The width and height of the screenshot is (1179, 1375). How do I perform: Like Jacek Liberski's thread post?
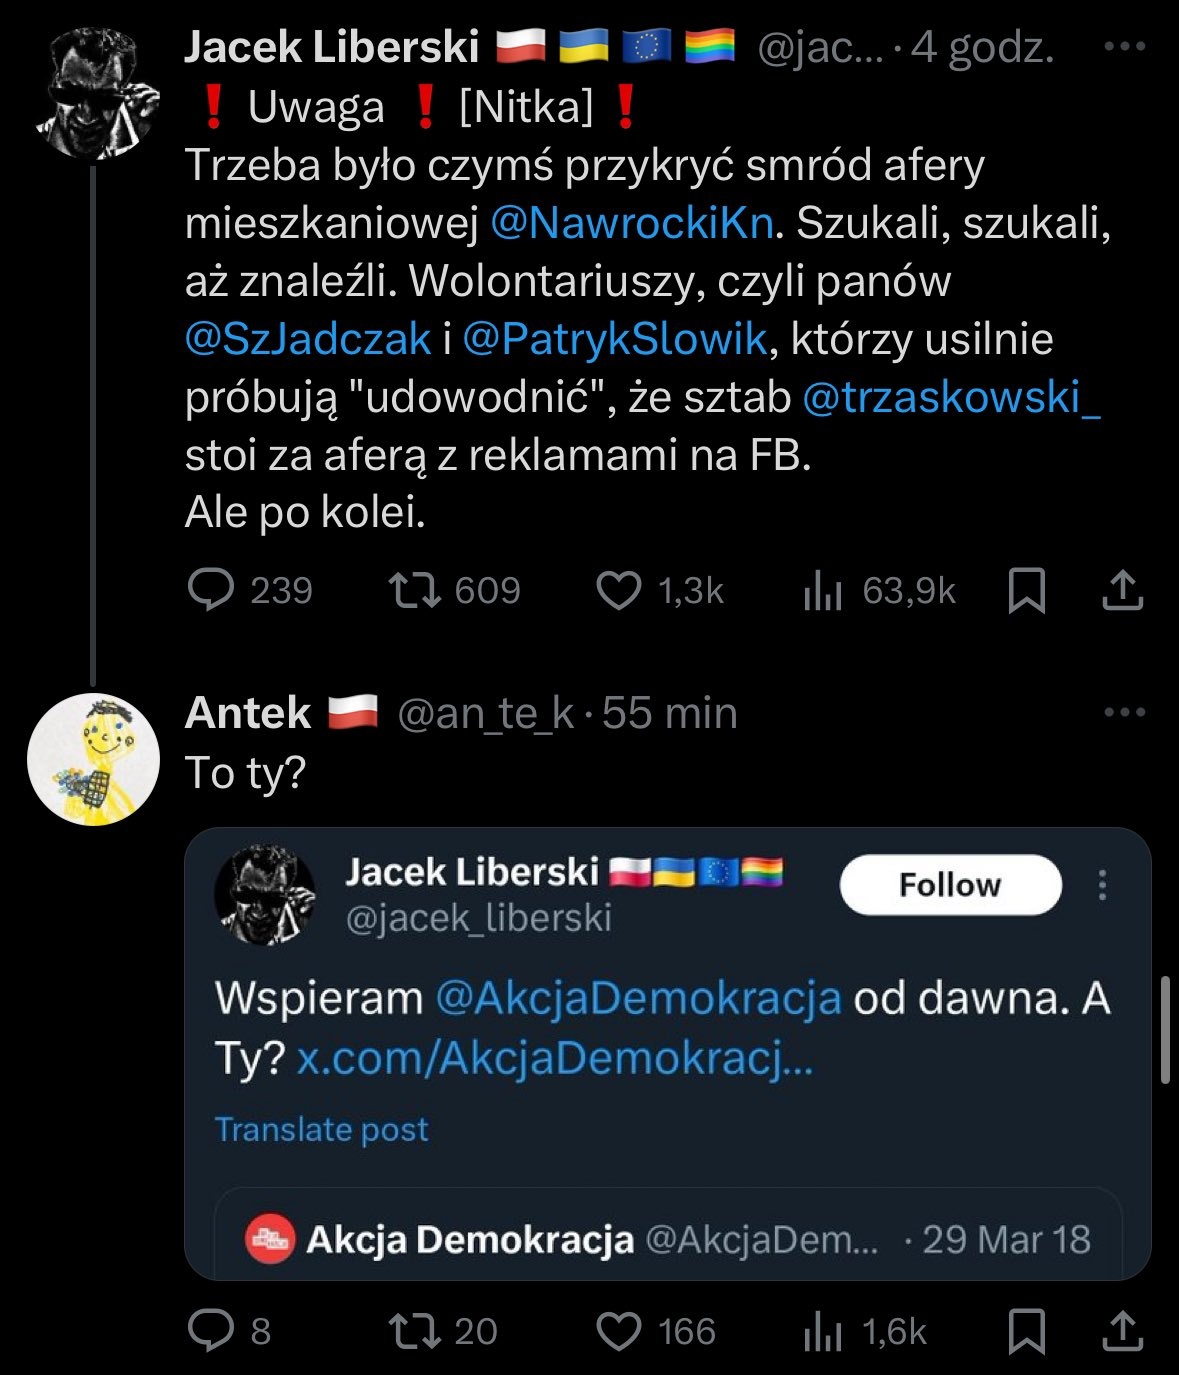pyautogui.click(x=619, y=590)
